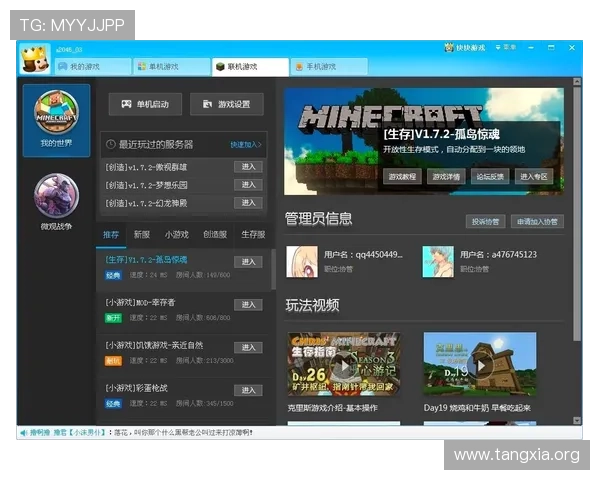The width and height of the screenshot is (600, 480).
Task: Click the Day19 烧鸡和牛奶 早餐吃起来 title
Action: click(477, 408)
